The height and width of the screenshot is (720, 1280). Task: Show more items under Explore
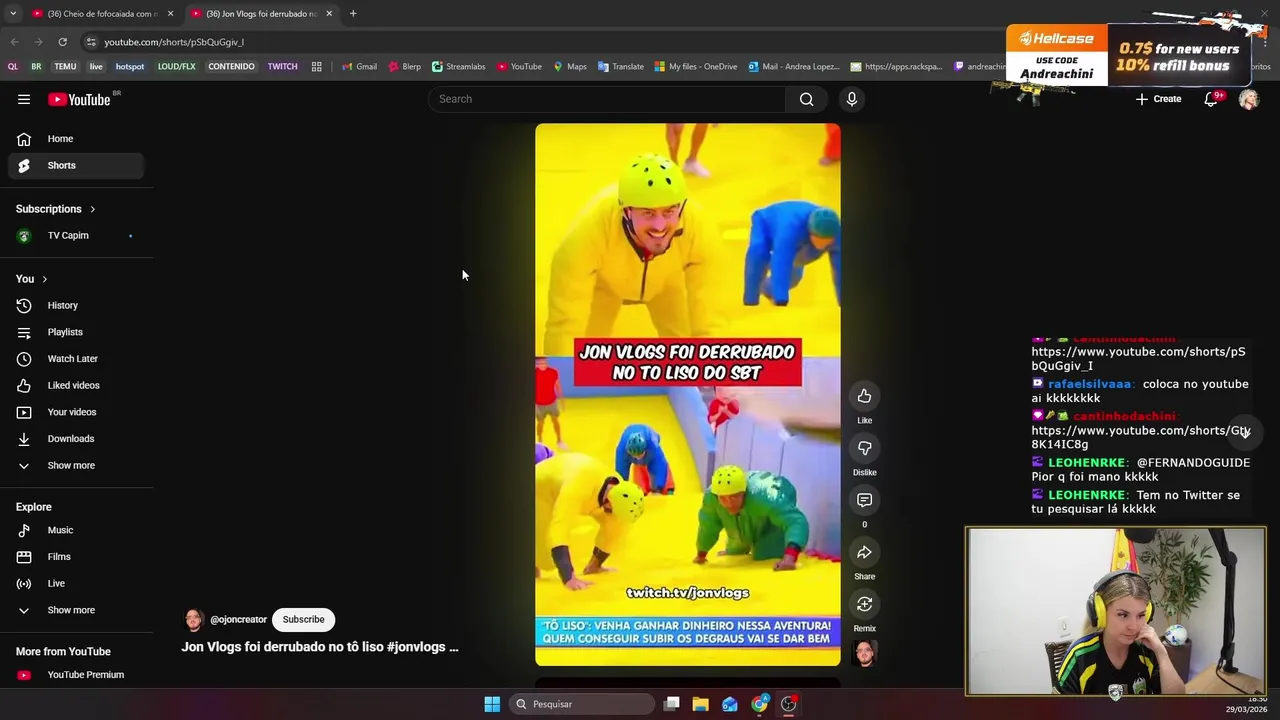click(x=76, y=610)
